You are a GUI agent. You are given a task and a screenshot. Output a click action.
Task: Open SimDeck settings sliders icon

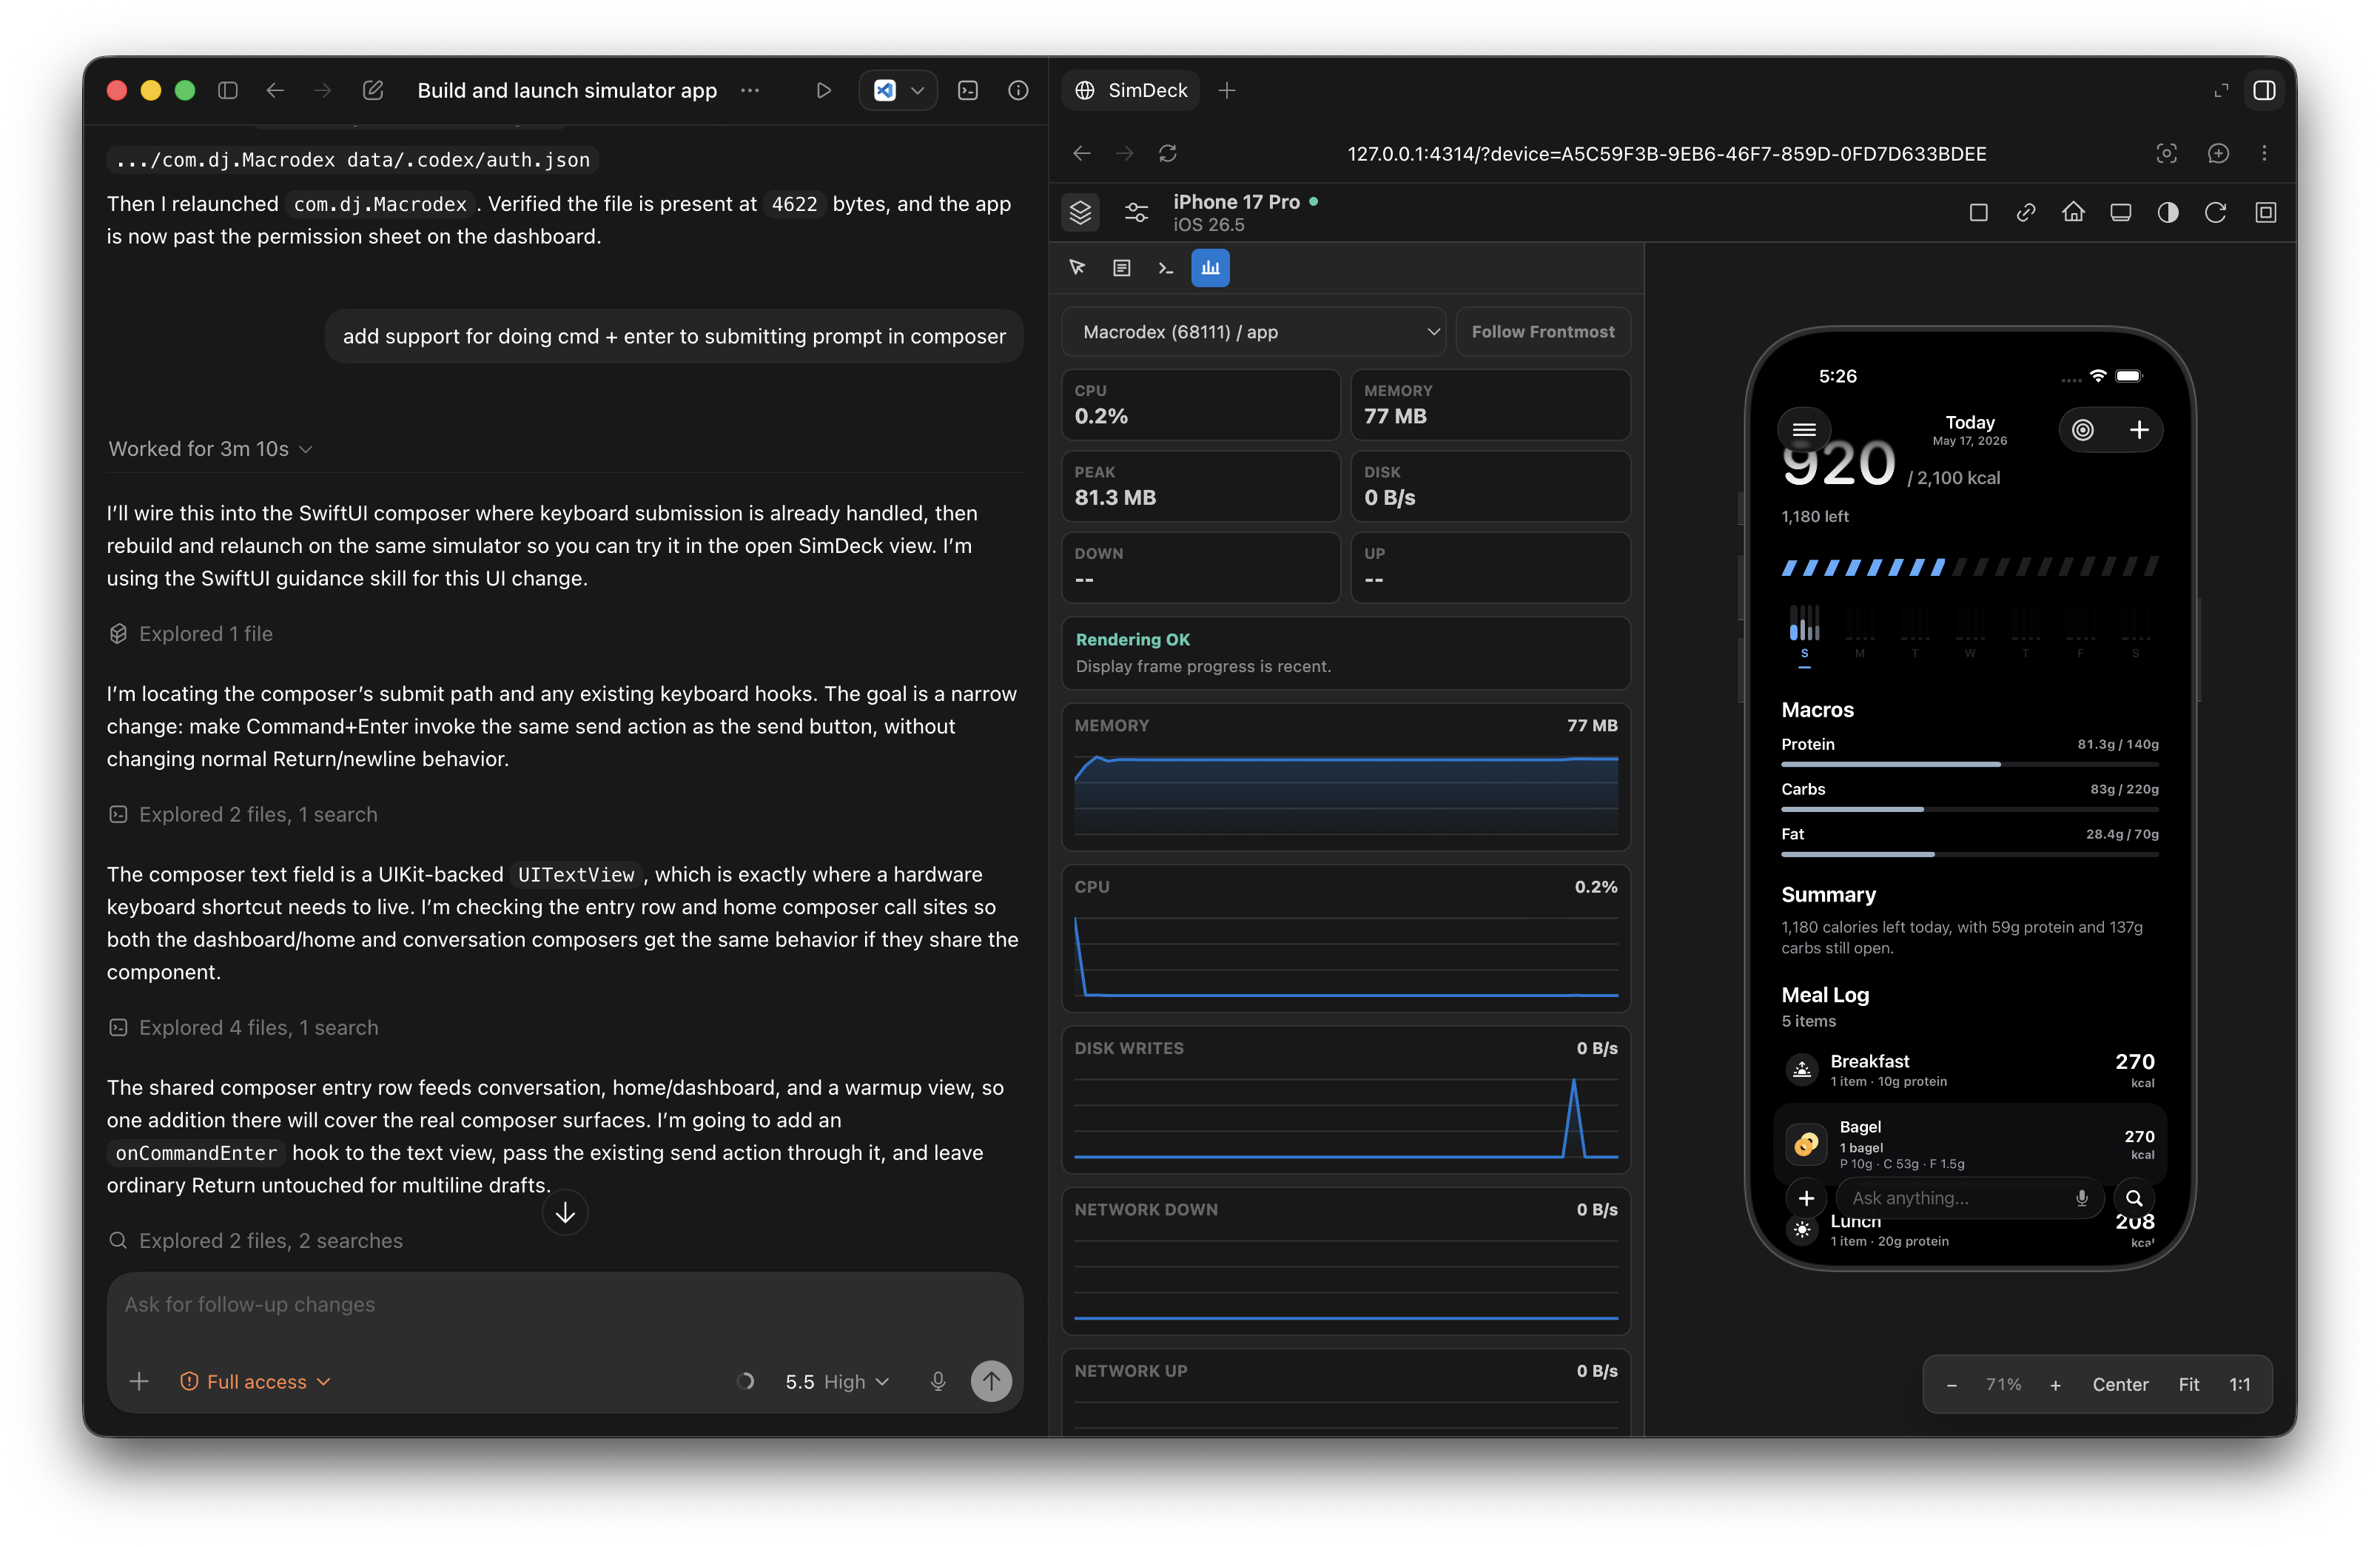1137,212
